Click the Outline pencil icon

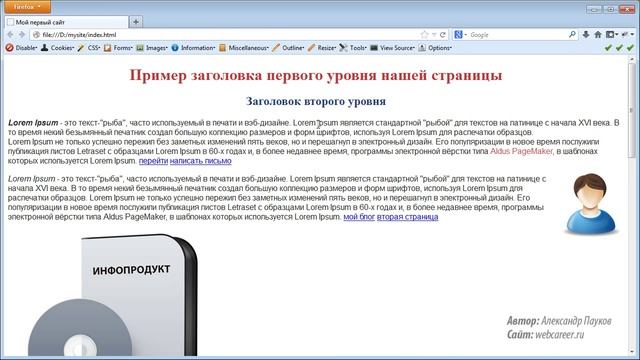tap(276, 48)
